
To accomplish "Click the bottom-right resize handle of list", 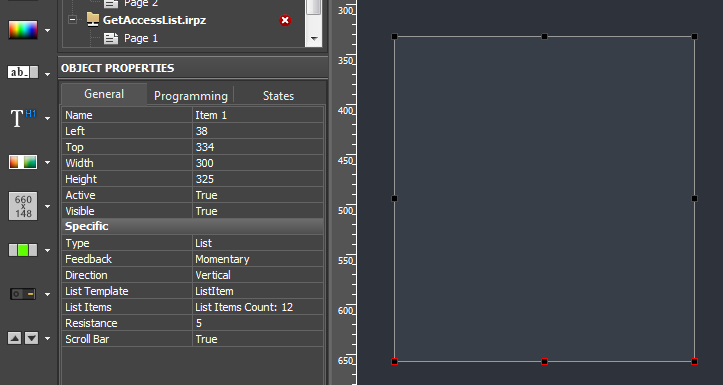I will tap(694, 361).
